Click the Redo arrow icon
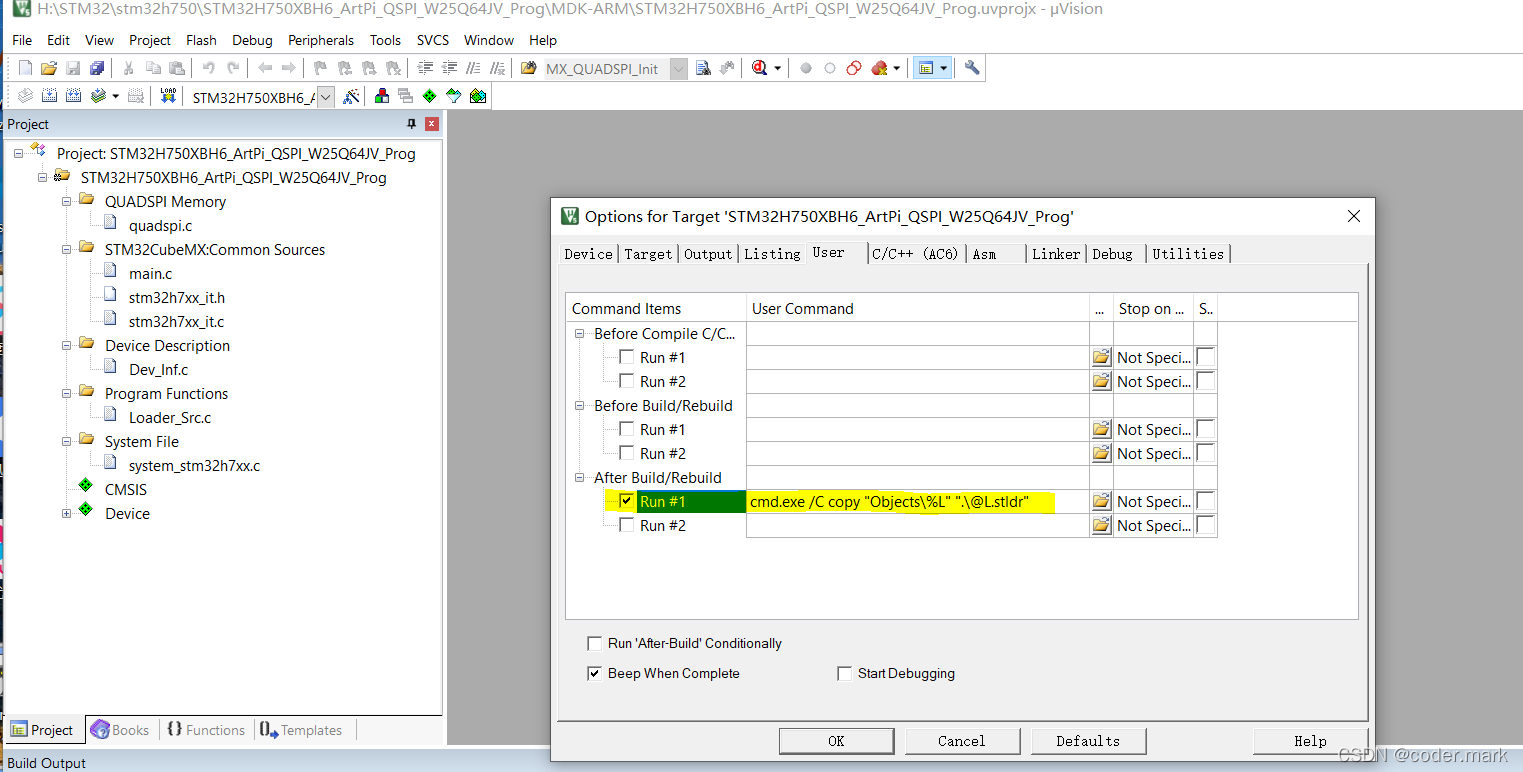 point(233,68)
